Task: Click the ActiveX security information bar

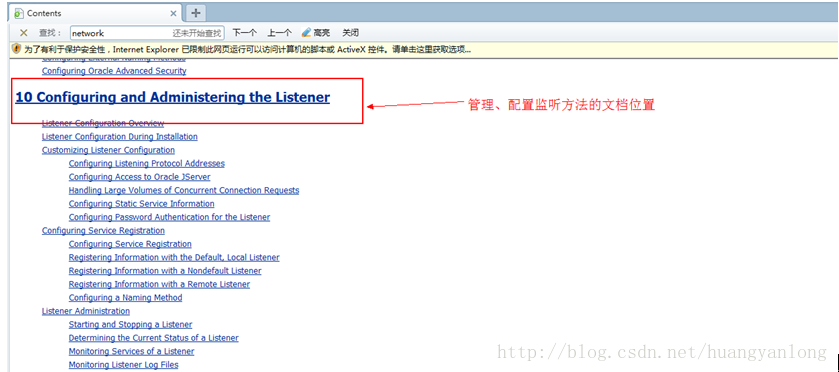Action: (x=424, y=49)
